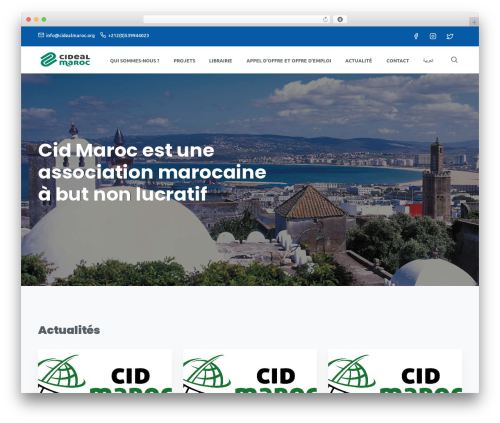Click the Cideal Maroc logo
Image resolution: width=500 pixels, height=423 pixels.
pos(65,60)
